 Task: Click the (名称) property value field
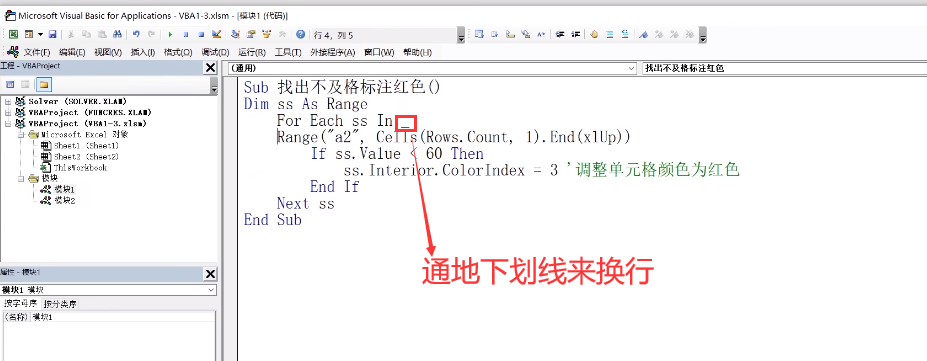pyautogui.click(x=122, y=317)
